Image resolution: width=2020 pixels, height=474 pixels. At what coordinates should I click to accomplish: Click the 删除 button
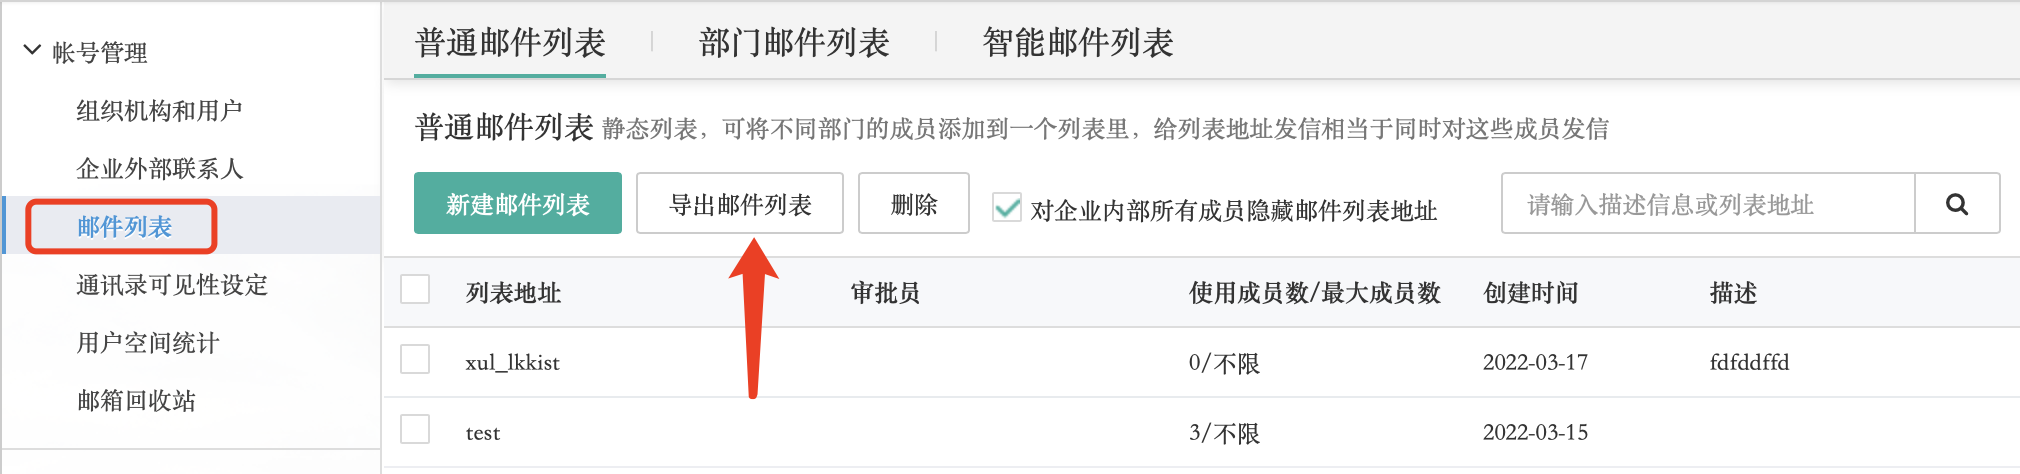[914, 203]
